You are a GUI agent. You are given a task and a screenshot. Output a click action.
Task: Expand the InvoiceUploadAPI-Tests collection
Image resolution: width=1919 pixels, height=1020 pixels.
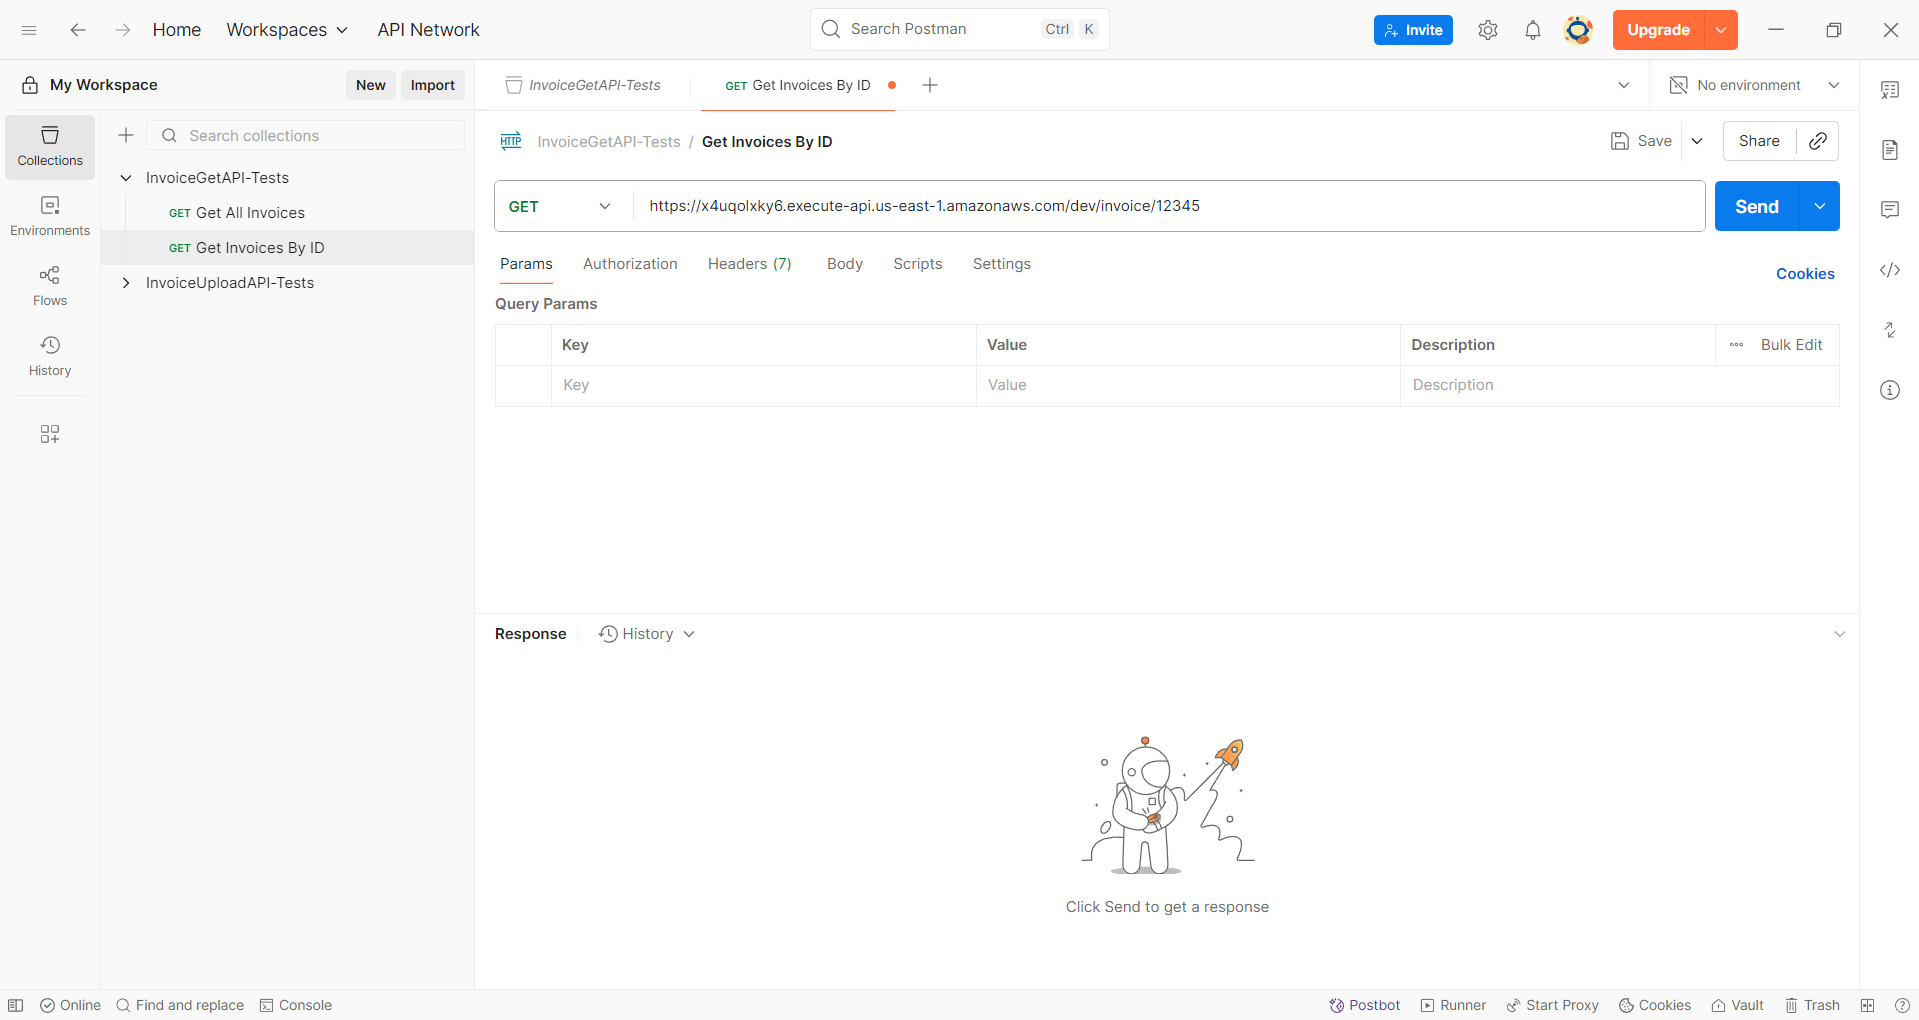click(126, 283)
